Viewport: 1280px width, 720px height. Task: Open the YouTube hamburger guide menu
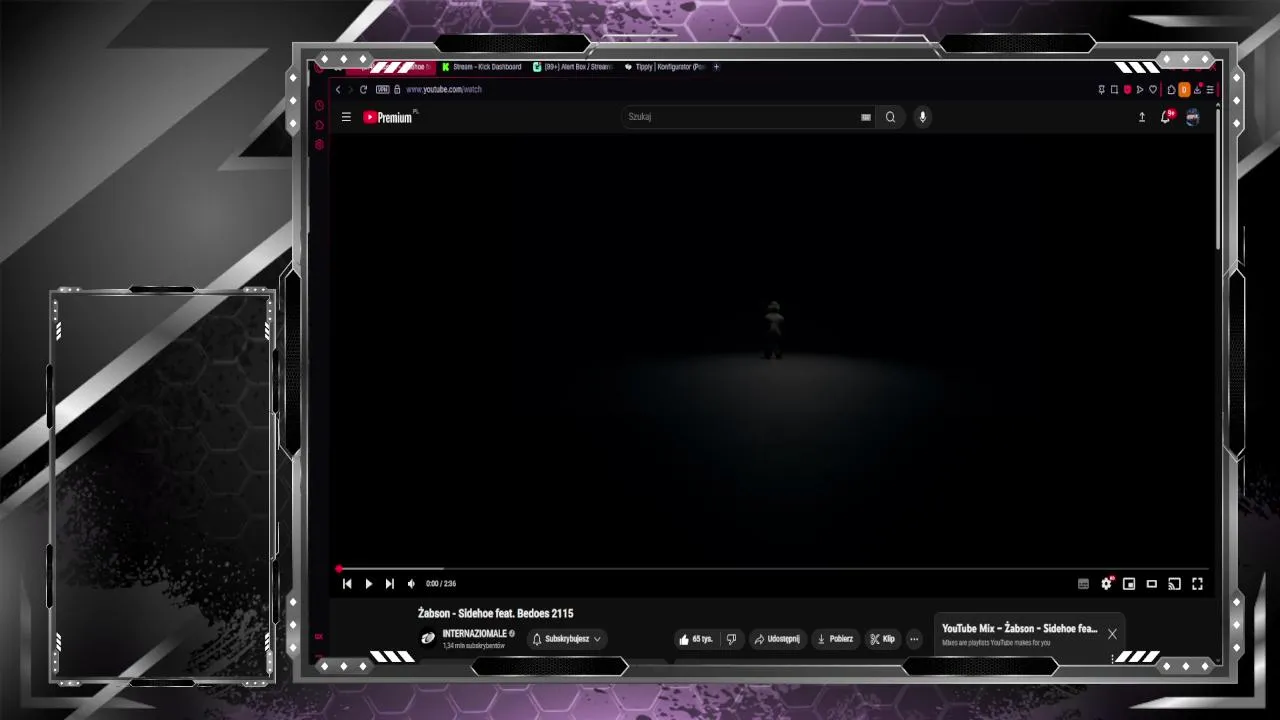pyautogui.click(x=346, y=117)
